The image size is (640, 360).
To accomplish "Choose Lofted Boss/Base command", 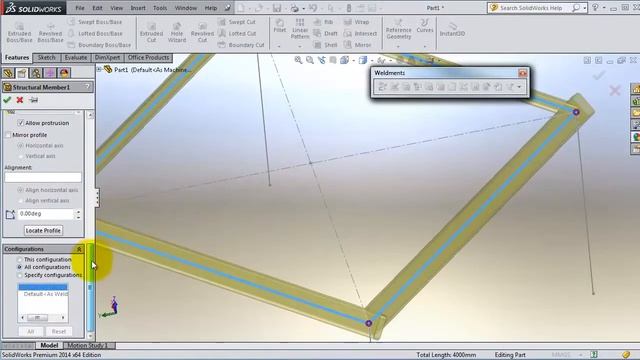I will click(x=95, y=33).
